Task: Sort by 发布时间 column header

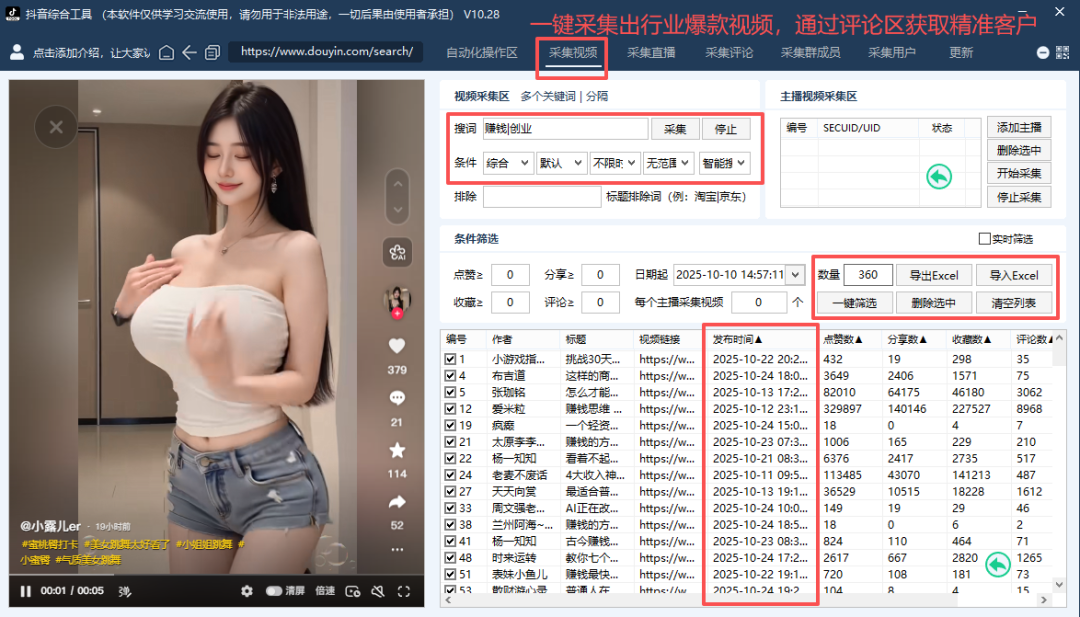Action: click(737, 339)
